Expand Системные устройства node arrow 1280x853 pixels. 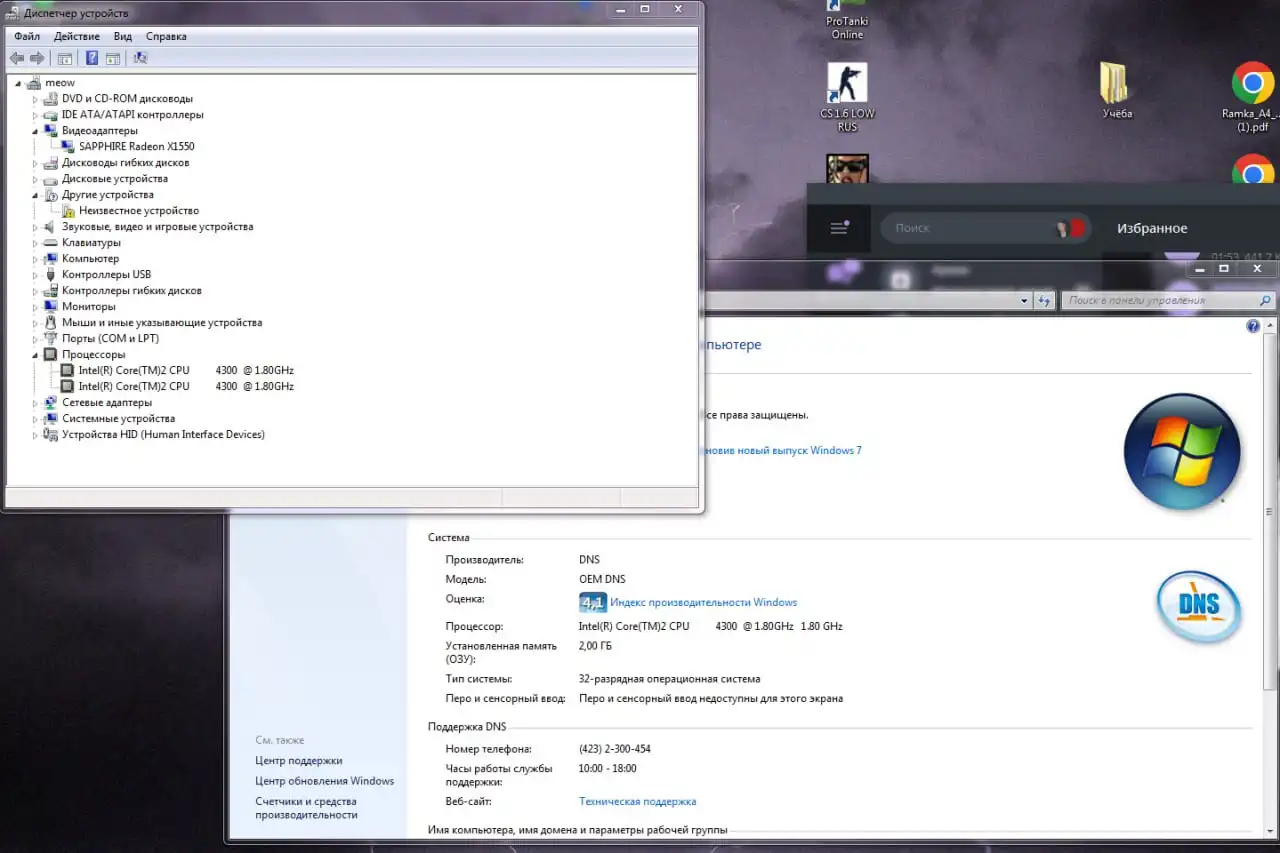tap(36, 419)
